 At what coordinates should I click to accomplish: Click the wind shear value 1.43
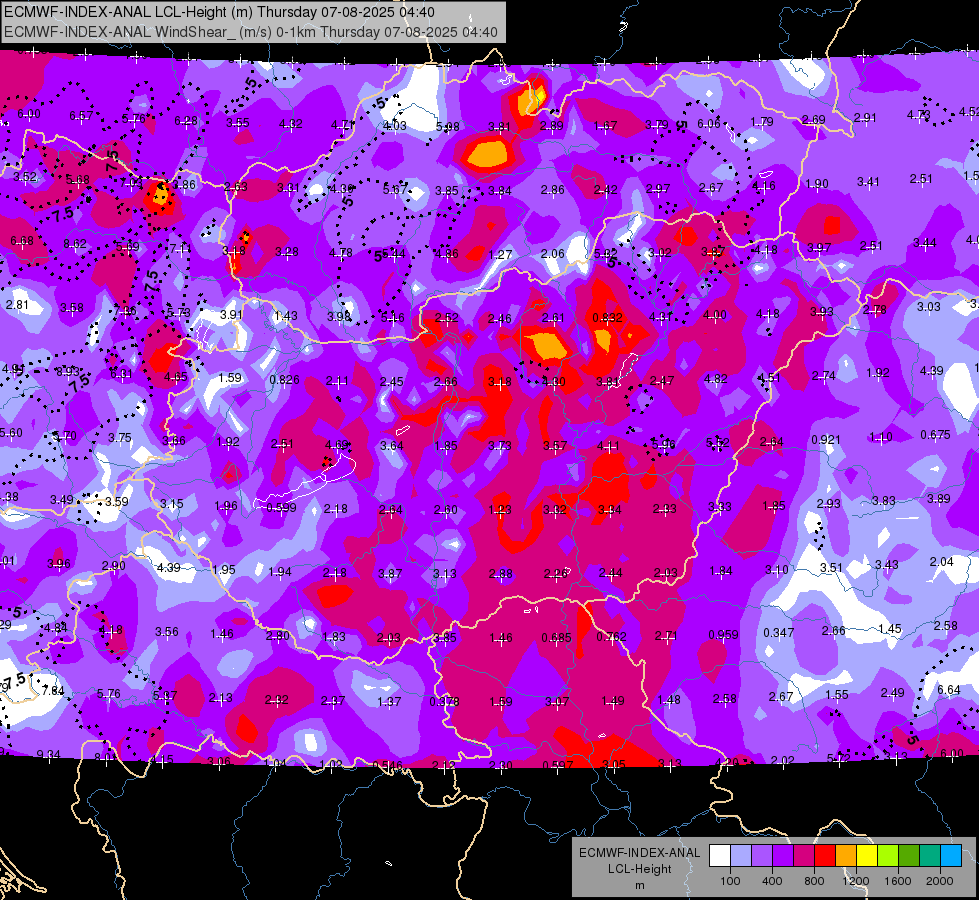[x=285, y=315]
